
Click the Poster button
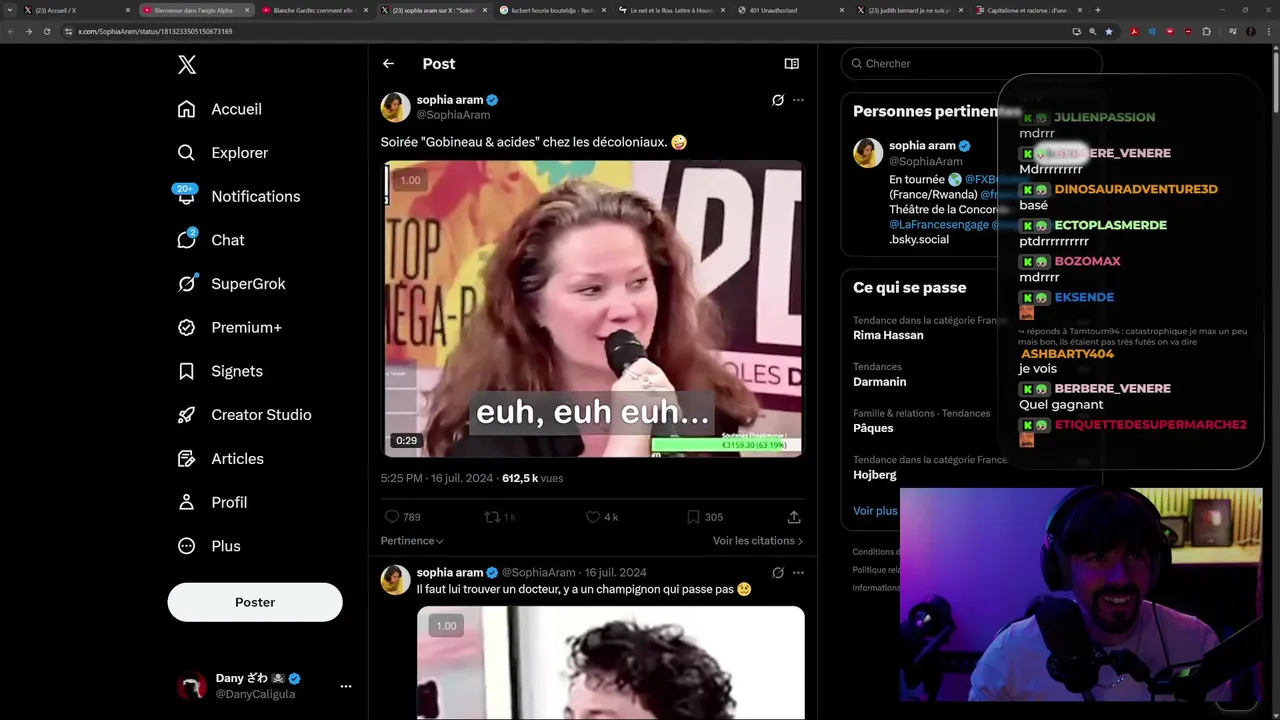pyautogui.click(x=255, y=602)
